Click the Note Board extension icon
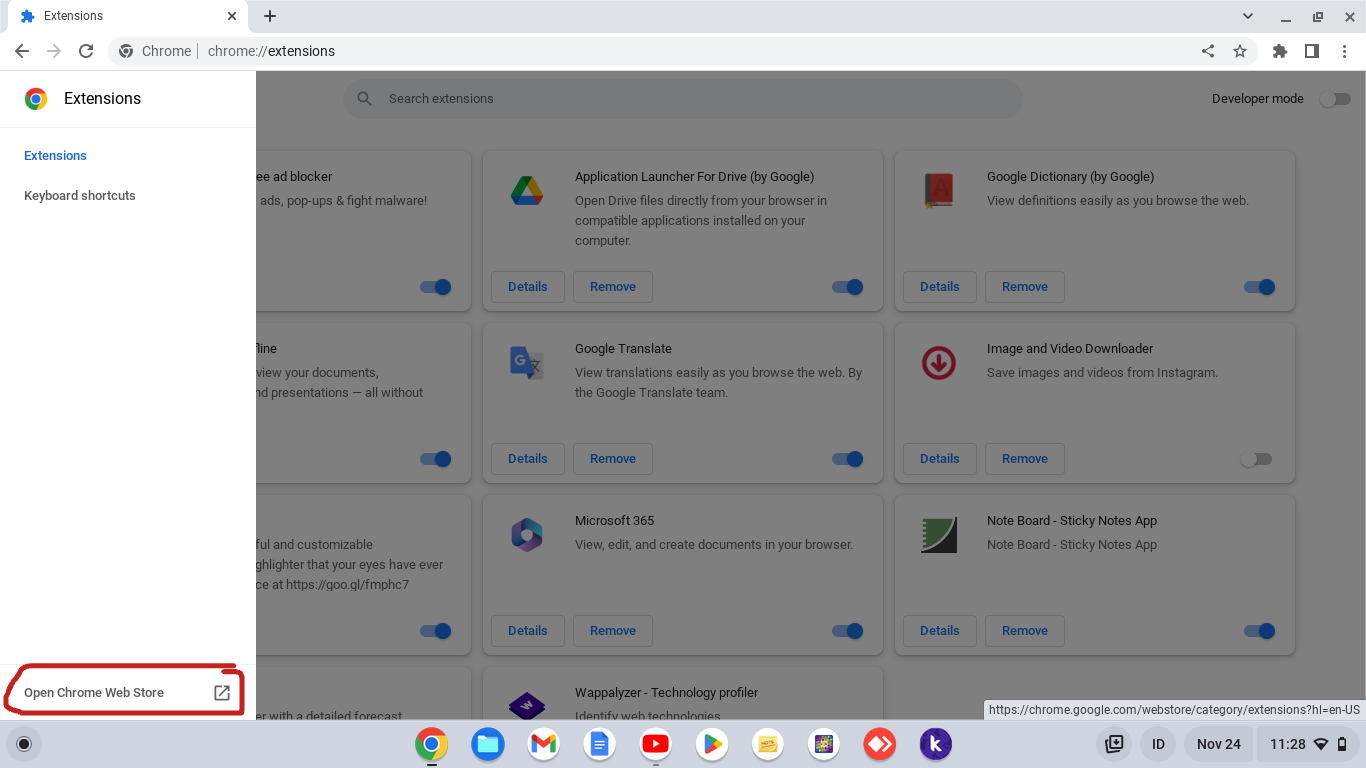1366x768 pixels. point(939,535)
